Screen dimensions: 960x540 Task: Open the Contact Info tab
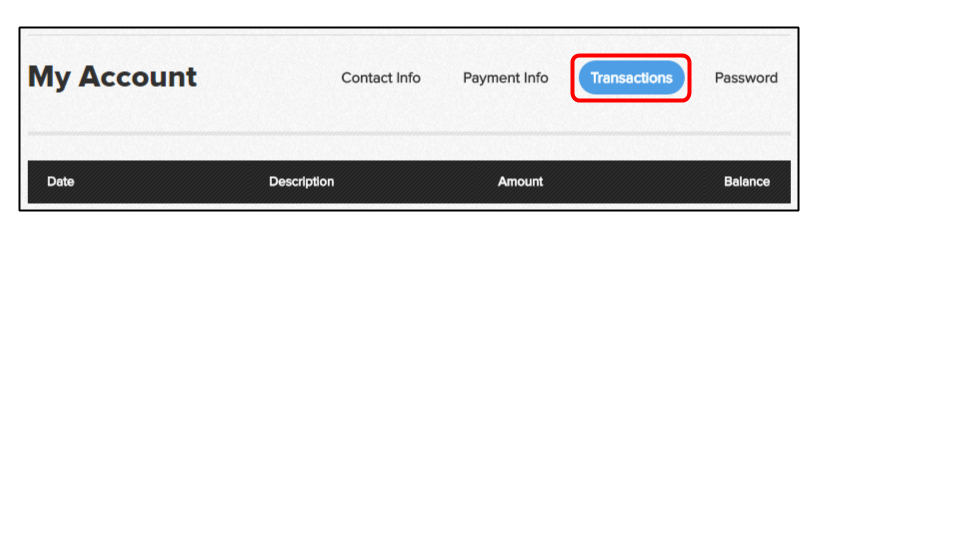(381, 78)
